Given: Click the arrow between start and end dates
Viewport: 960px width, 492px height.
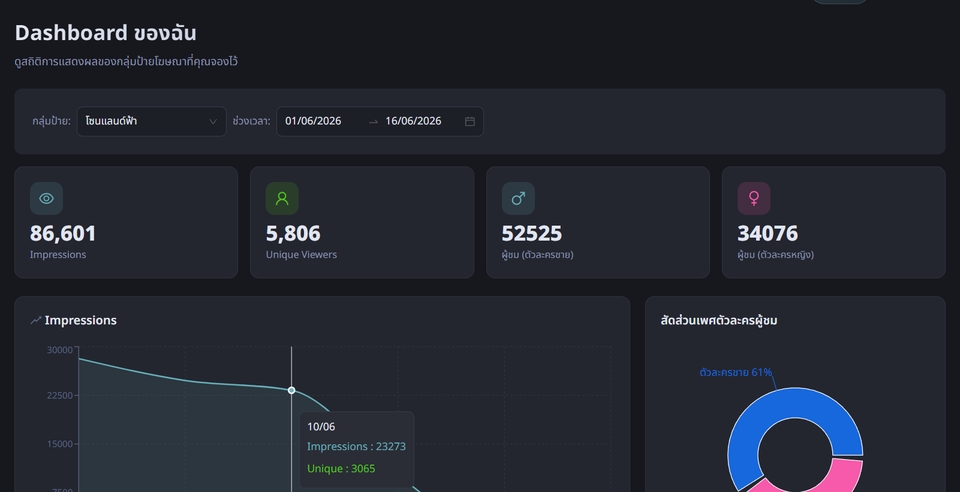Looking at the screenshot, I should (x=373, y=122).
